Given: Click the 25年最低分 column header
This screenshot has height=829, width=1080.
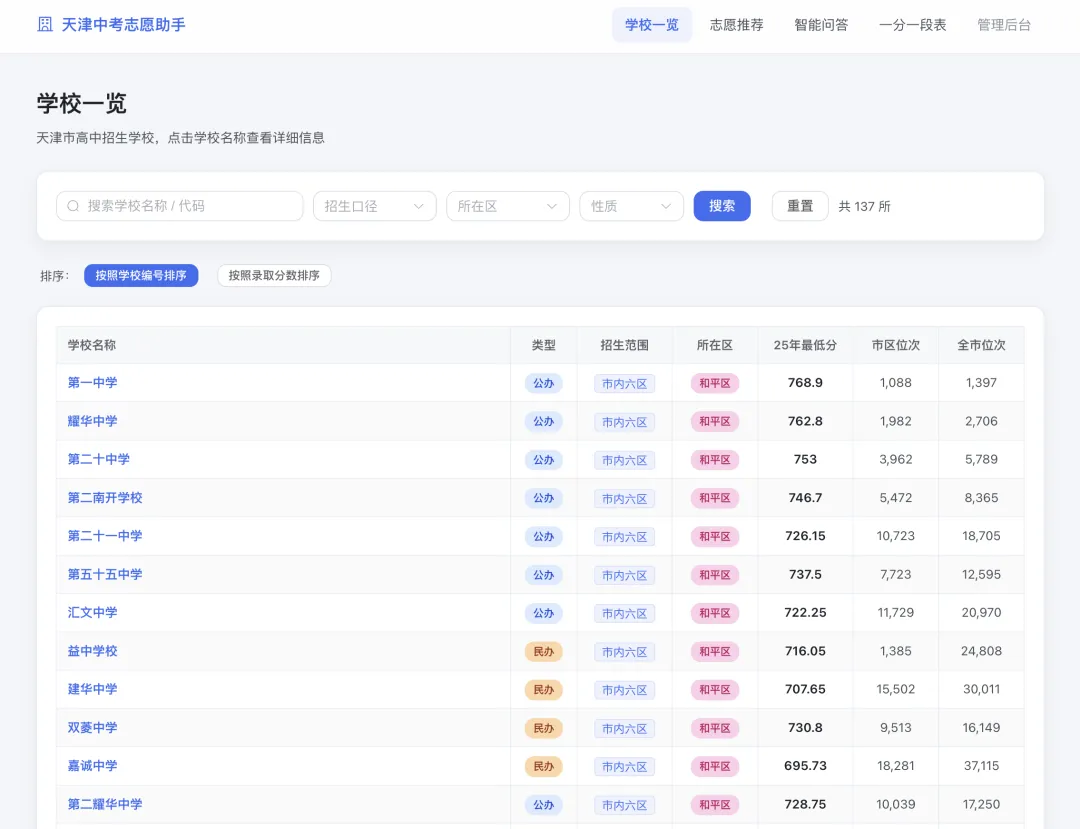Looking at the screenshot, I should (805, 345).
